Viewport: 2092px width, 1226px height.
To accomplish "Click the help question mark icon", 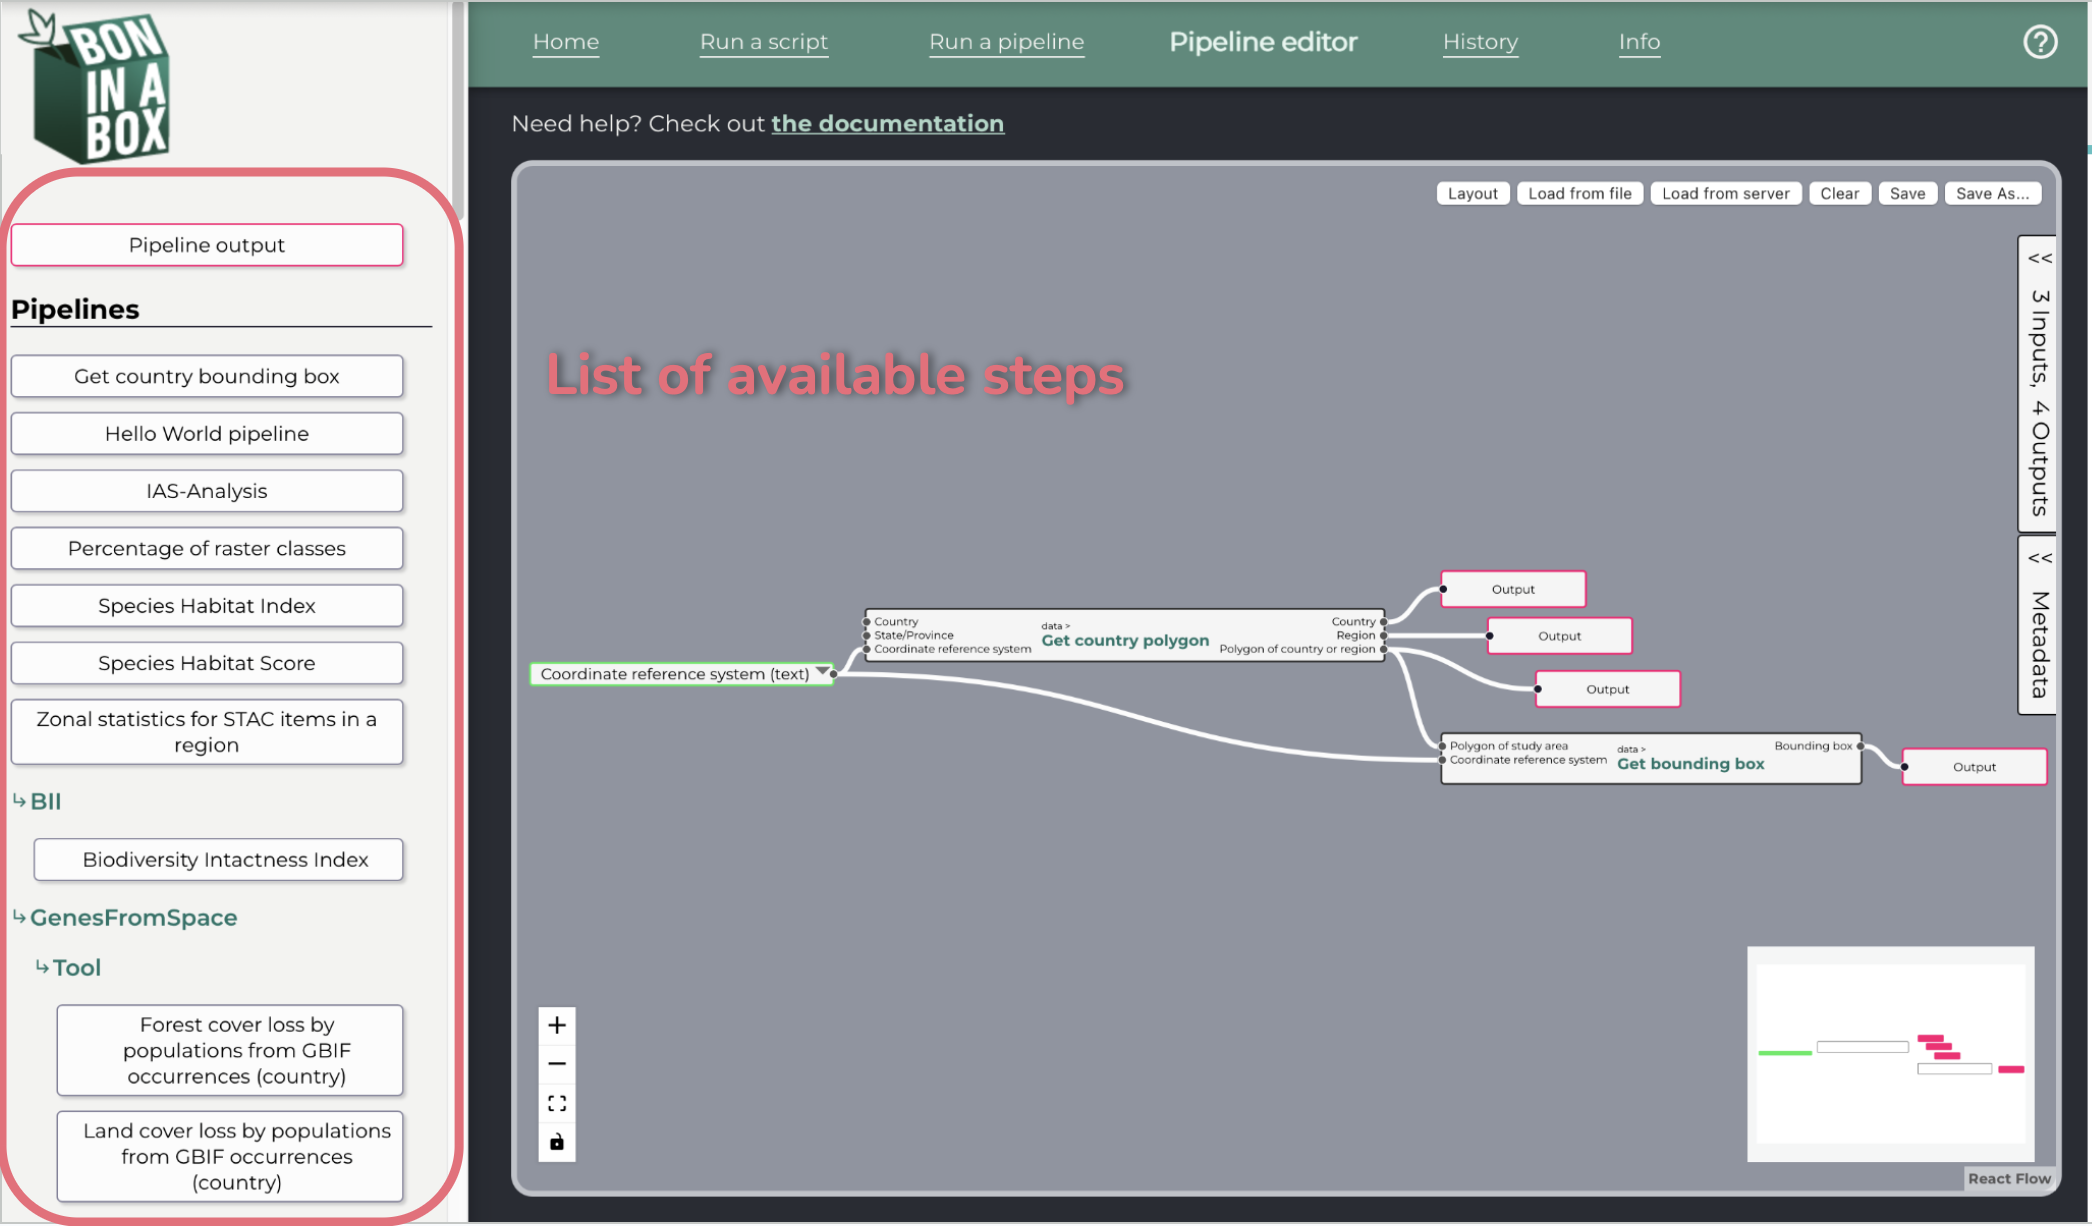I will (2040, 42).
